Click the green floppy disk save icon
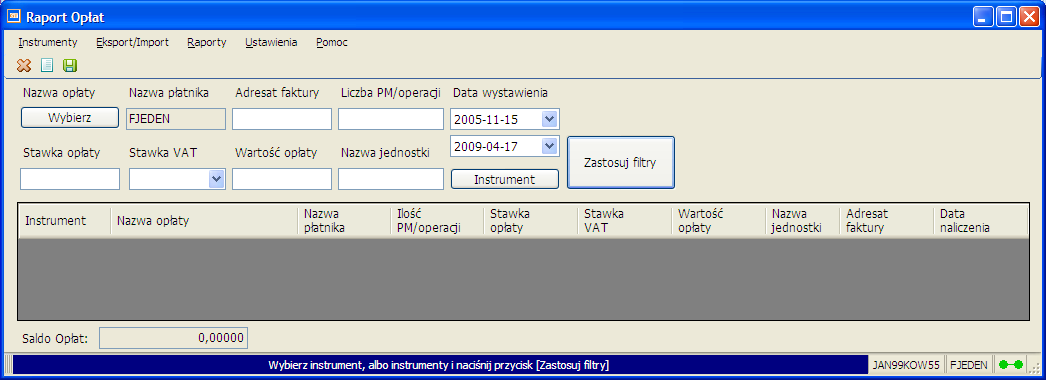1046x380 pixels. pos(70,65)
